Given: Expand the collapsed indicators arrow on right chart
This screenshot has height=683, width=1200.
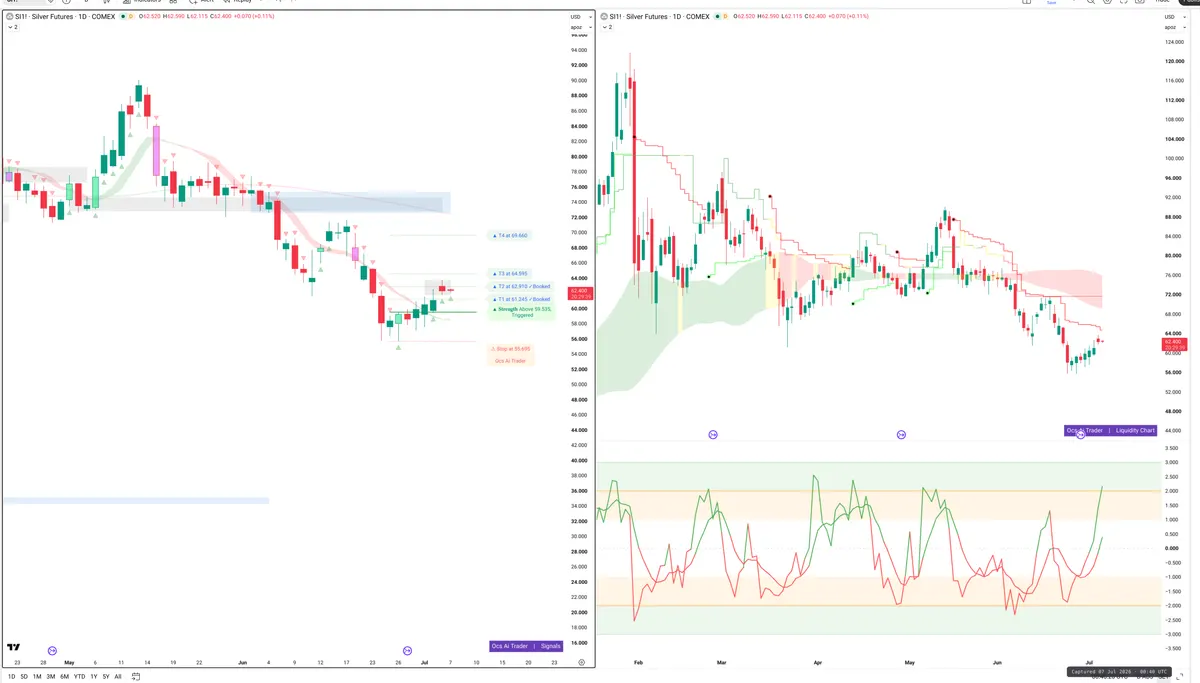Looking at the screenshot, I should (607, 27).
